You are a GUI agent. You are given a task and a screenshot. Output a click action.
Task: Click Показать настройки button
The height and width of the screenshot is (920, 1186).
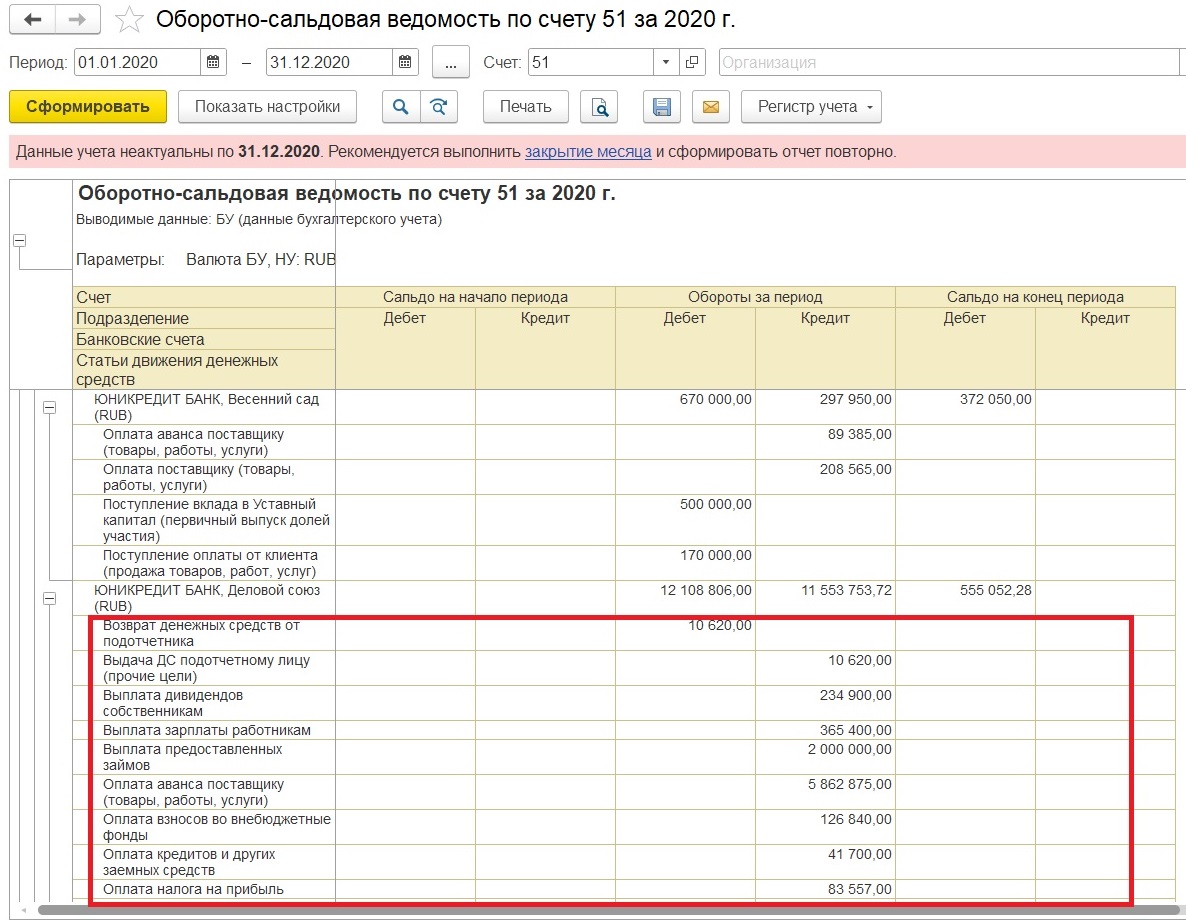(x=267, y=107)
